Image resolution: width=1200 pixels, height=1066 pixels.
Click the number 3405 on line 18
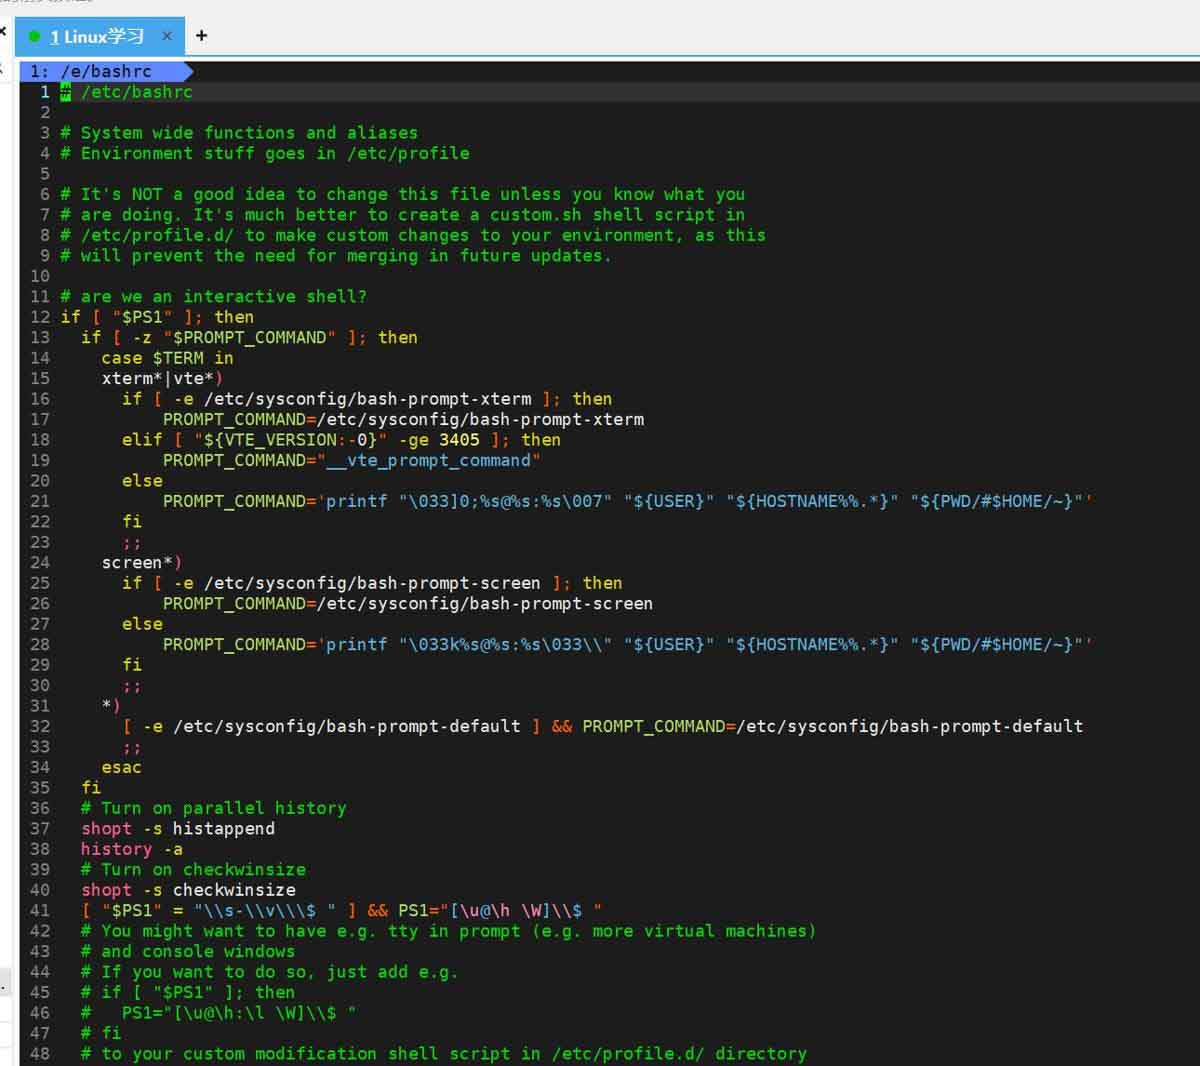point(459,440)
